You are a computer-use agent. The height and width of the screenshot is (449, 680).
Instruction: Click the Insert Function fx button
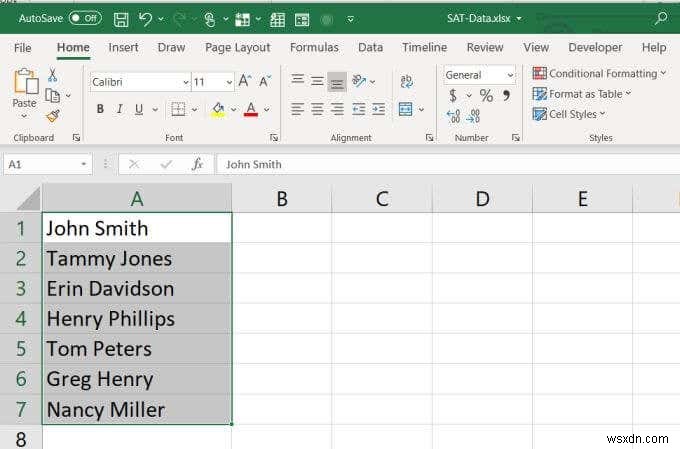click(x=197, y=164)
